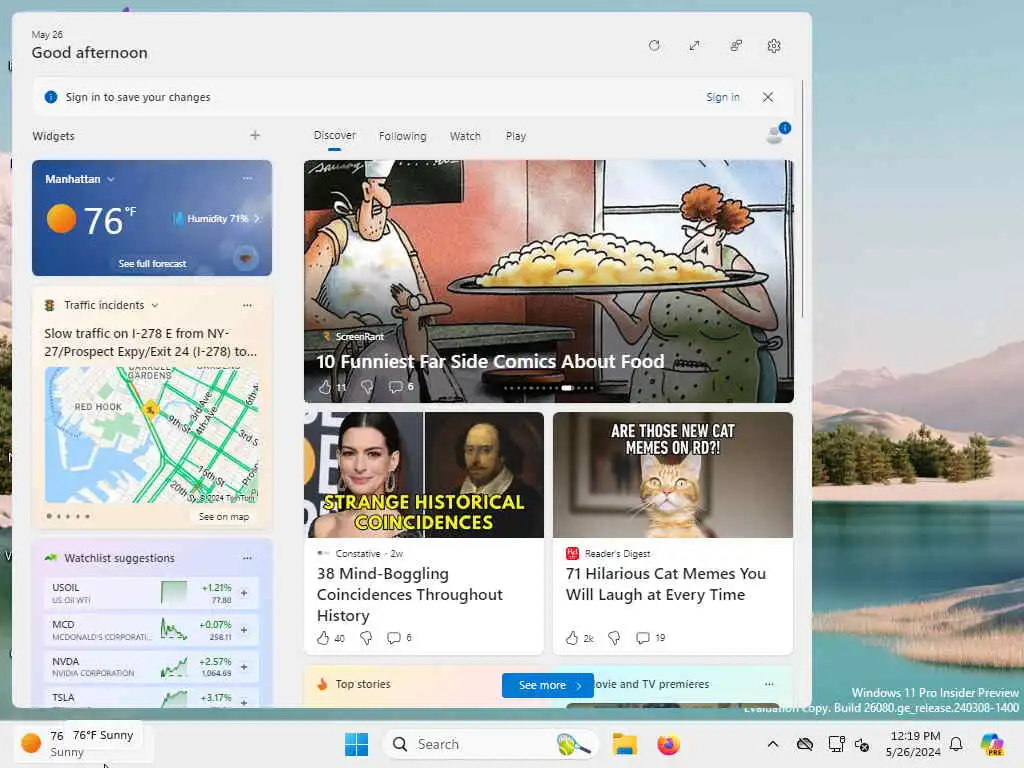Add MCD to watchlist
This screenshot has width=1024, height=768.
(x=244, y=630)
